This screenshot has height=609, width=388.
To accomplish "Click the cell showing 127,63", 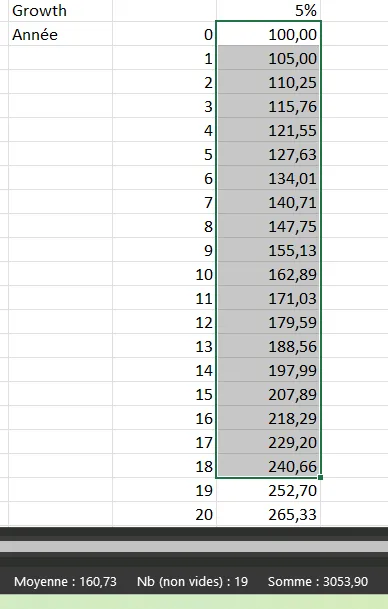I will [x=268, y=154].
